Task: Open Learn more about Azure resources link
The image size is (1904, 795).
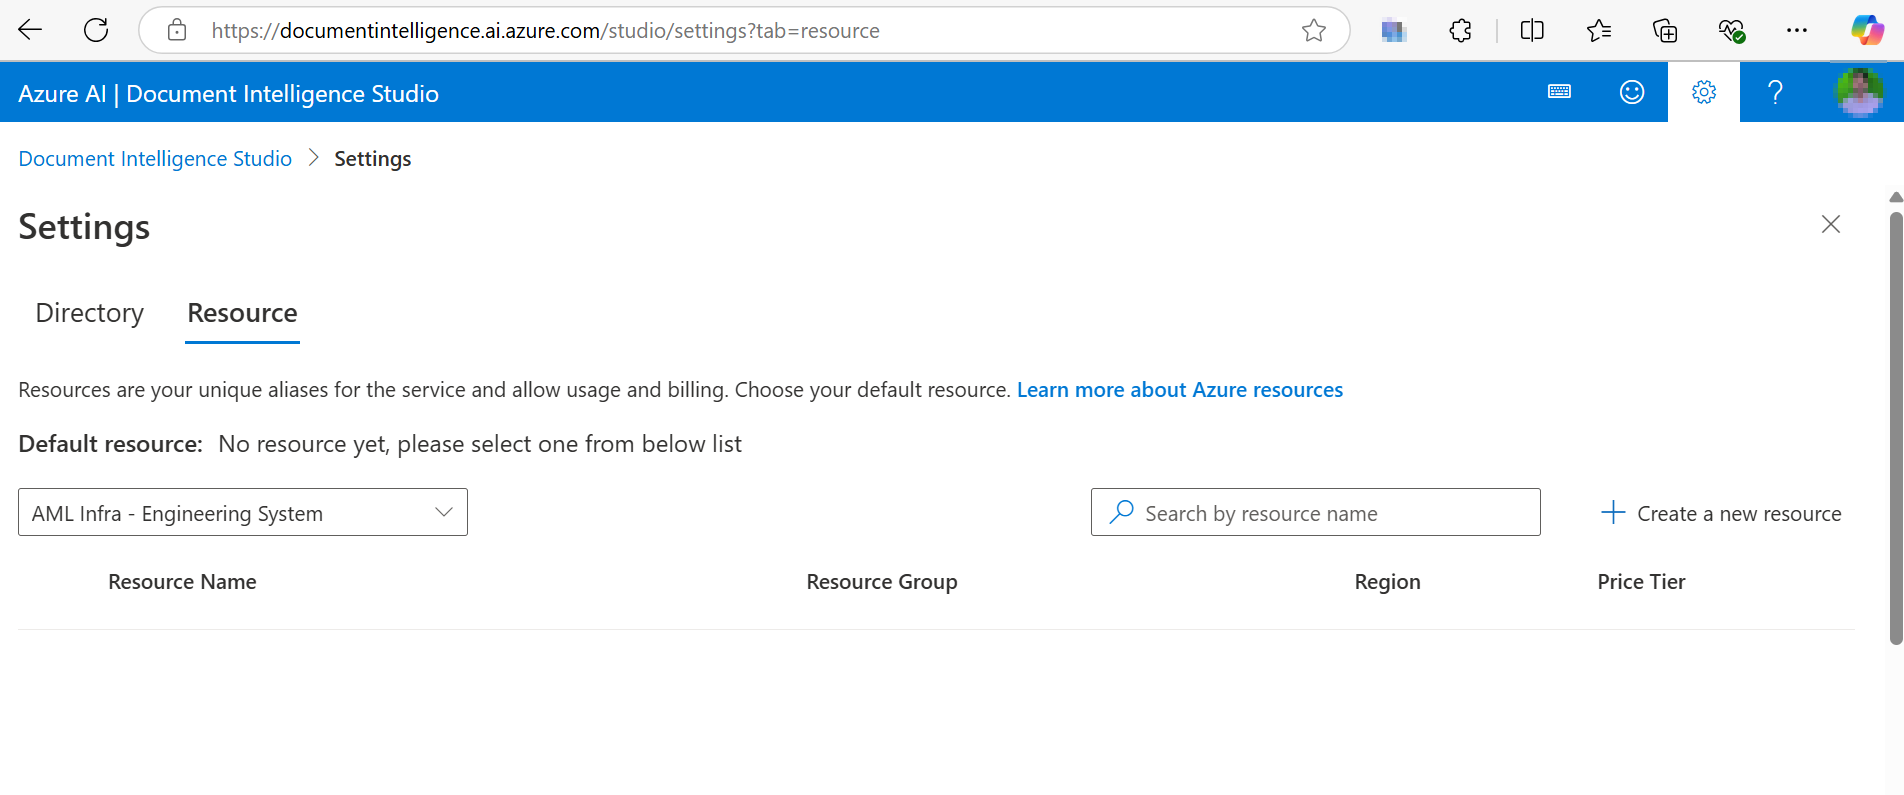Action: [x=1180, y=390]
